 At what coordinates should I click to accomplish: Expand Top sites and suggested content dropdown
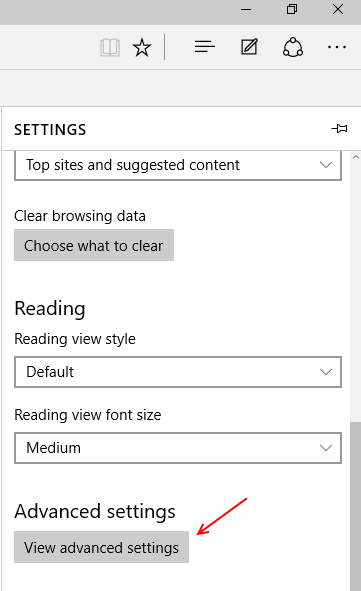pos(178,165)
